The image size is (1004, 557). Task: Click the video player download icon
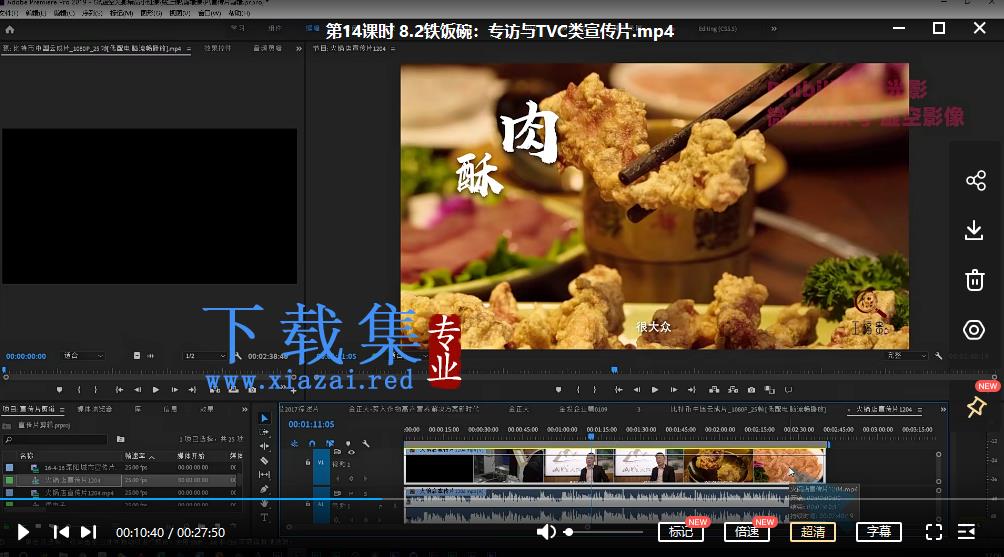click(x=974, y=230)
